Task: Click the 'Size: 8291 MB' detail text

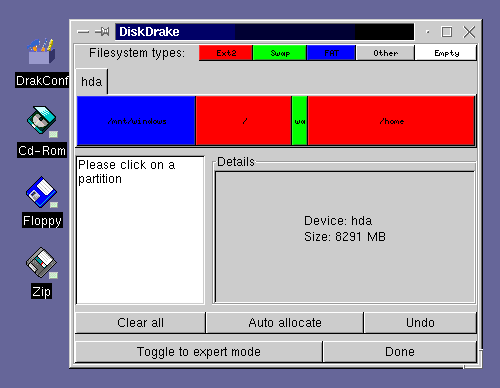Action: coord(345,237)
